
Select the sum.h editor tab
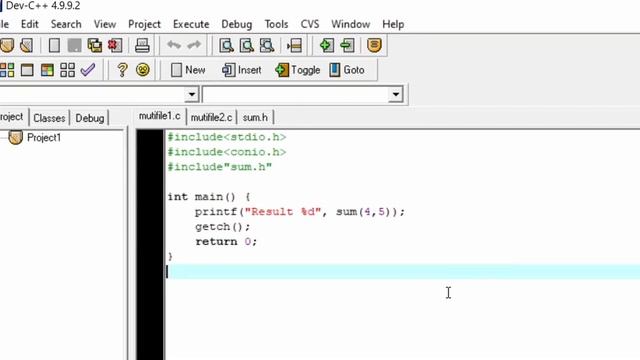point(255,118)
